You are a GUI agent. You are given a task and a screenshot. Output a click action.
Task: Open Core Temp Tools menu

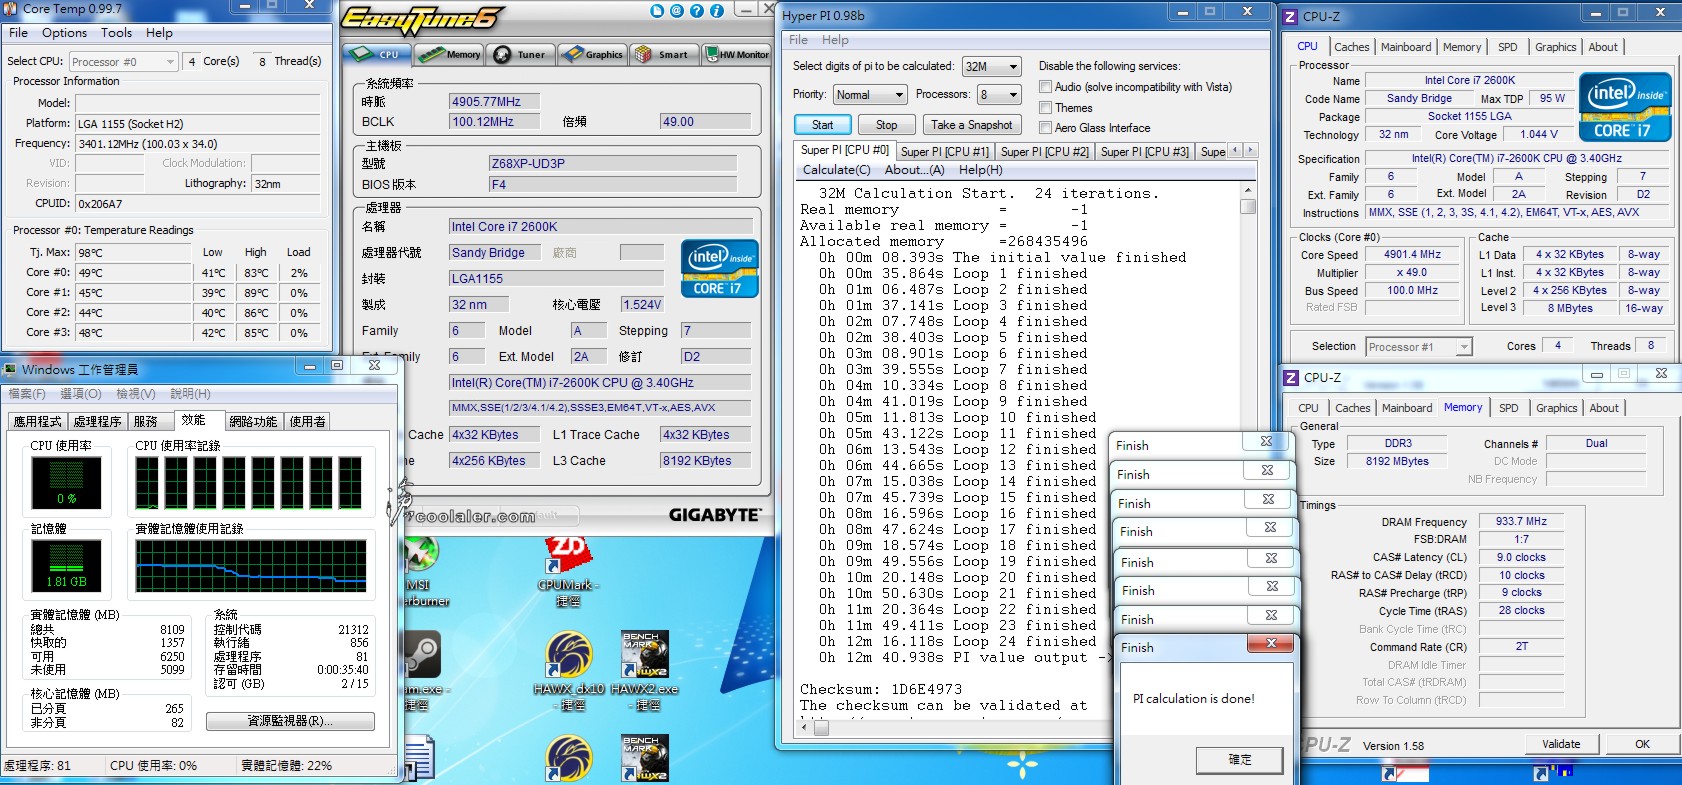coord(116,33)
